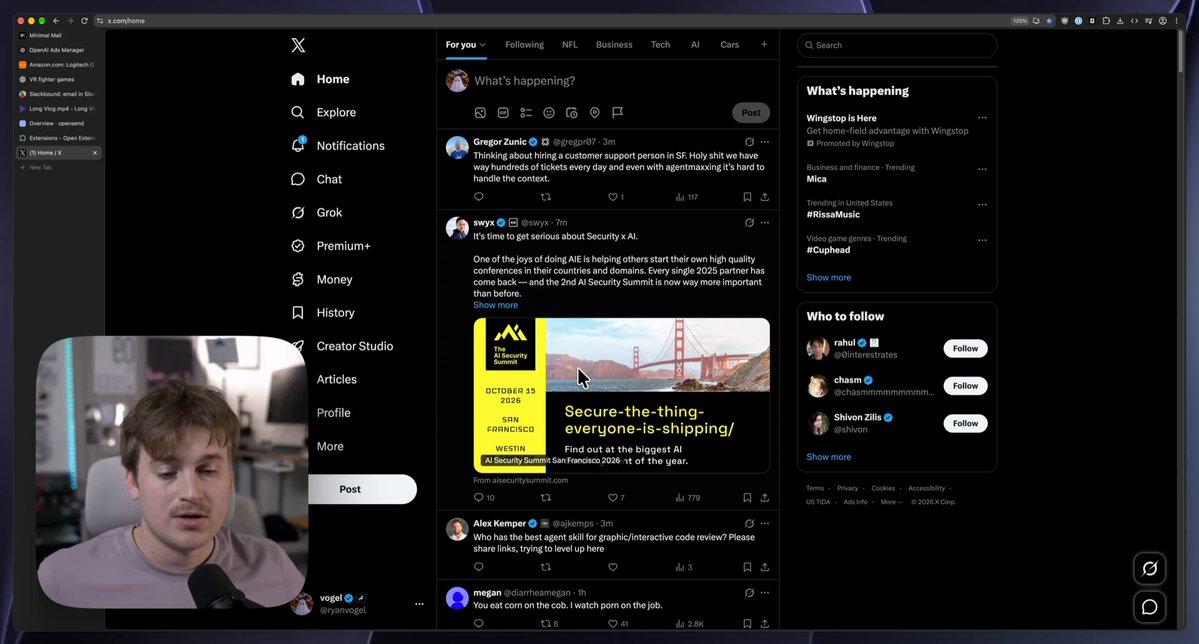Switch to the NFL tab

coord(570,45)
